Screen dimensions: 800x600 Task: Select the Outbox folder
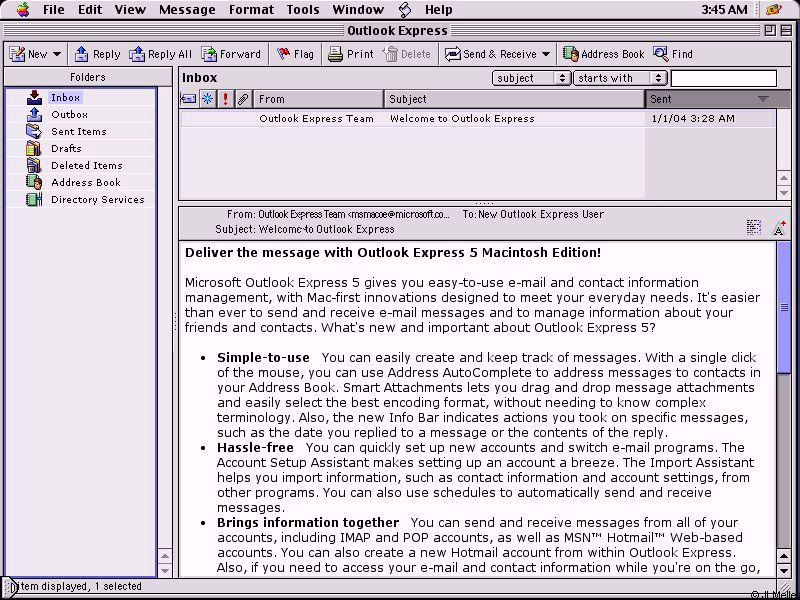click(69, 114)
